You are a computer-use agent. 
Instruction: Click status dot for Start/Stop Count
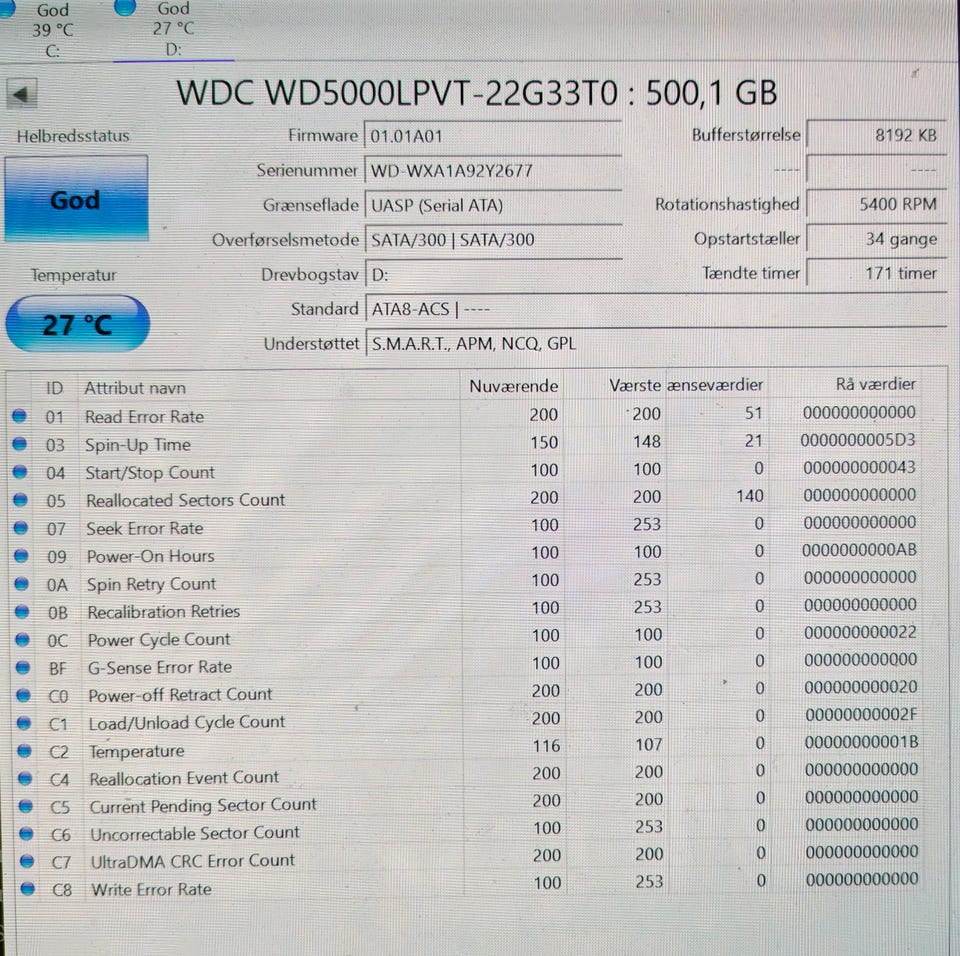20,472
